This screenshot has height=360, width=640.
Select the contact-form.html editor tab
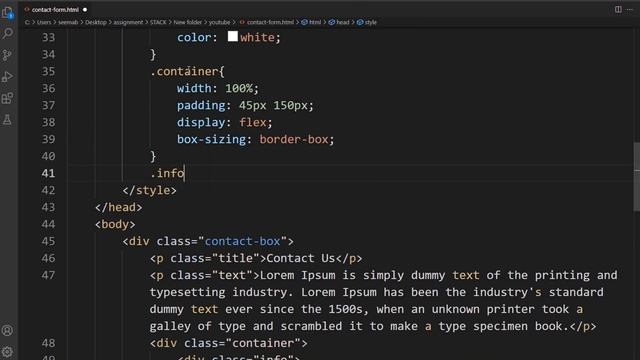(x=55, y=9)
